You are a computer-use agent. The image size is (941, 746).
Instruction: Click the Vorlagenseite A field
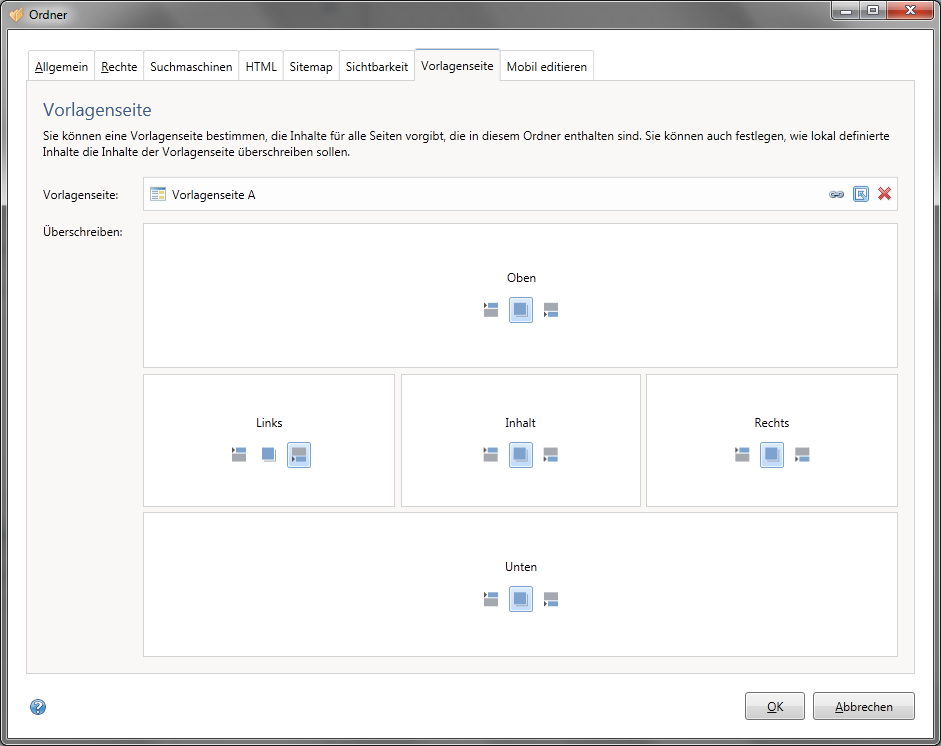coord(480,194)
